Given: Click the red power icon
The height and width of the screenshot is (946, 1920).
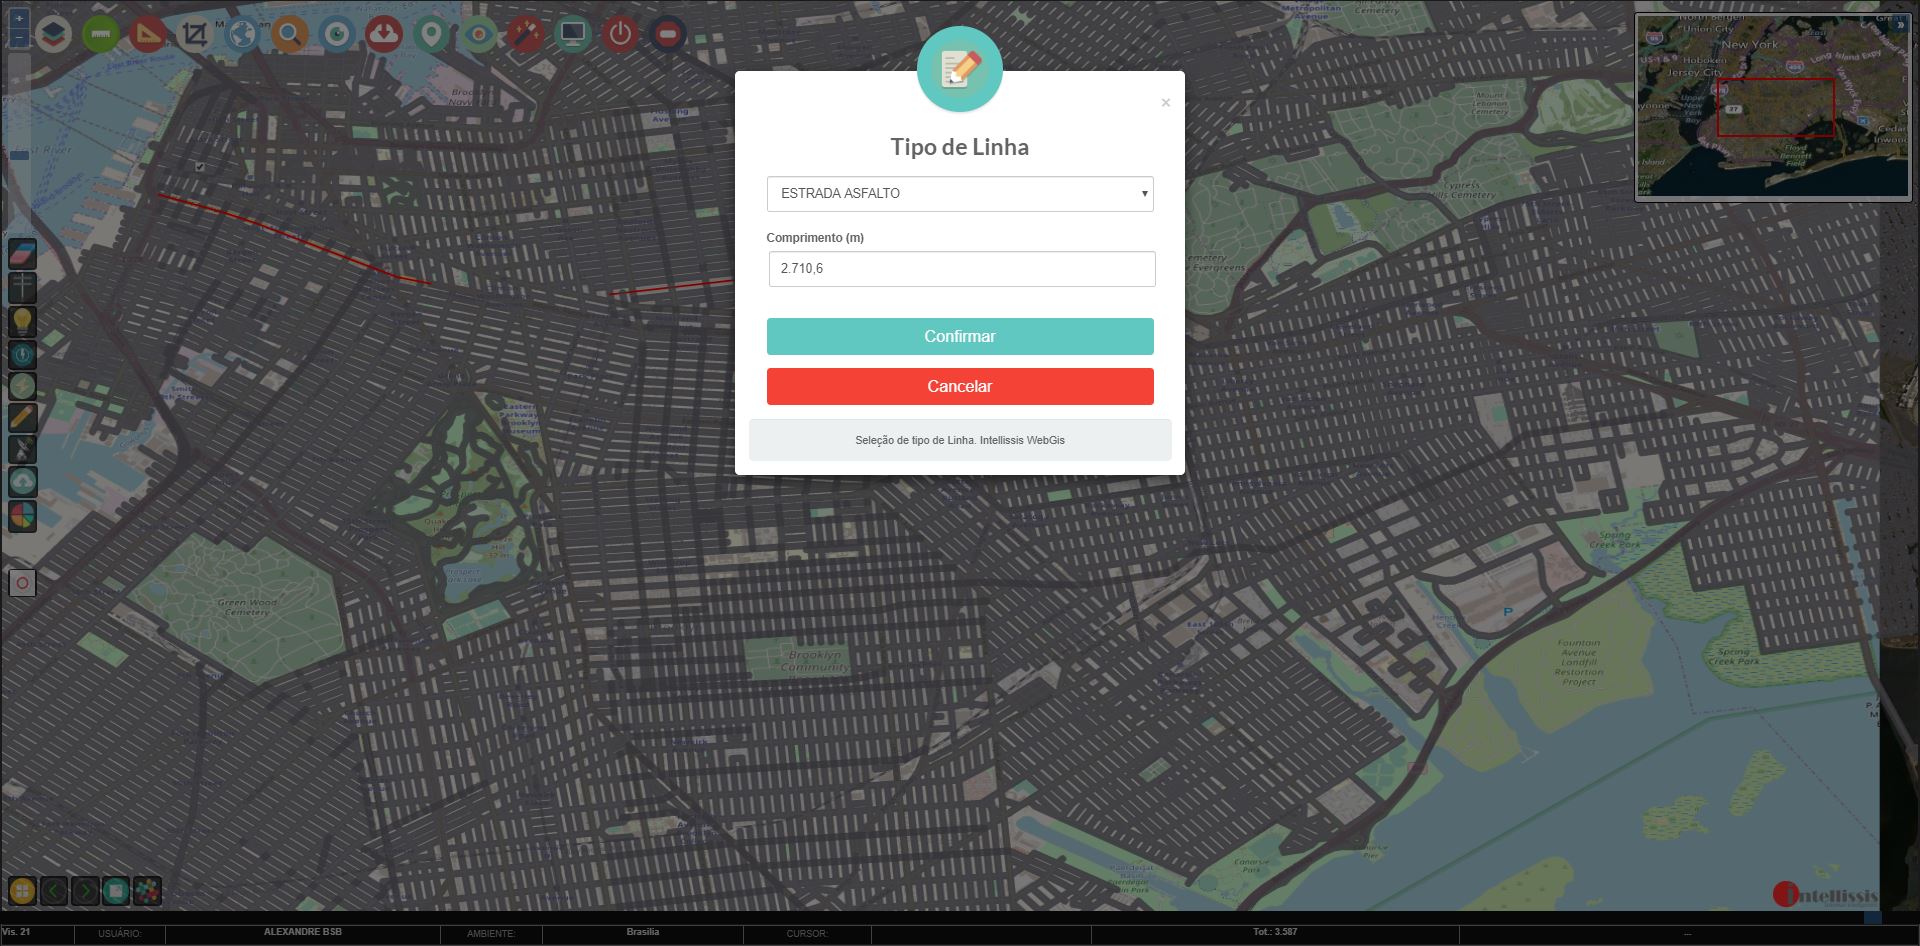Looking at the screenshot, I should click(620, 34).
